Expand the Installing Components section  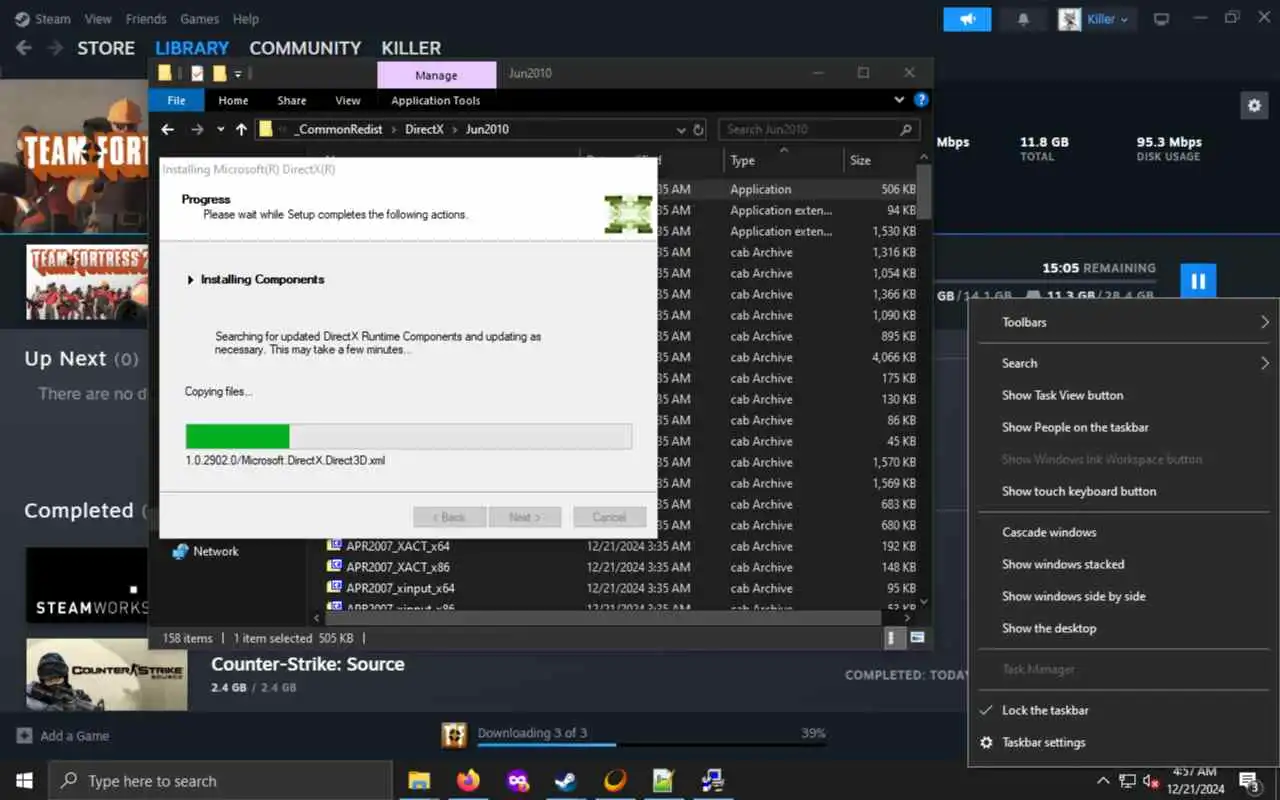click(x=190, y=279)
